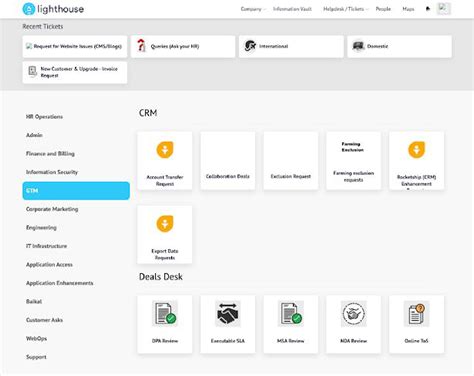Viewport: 474px width, 376px height.
Task: Click the MSA Review document icon
Action: tap(291, 313)
